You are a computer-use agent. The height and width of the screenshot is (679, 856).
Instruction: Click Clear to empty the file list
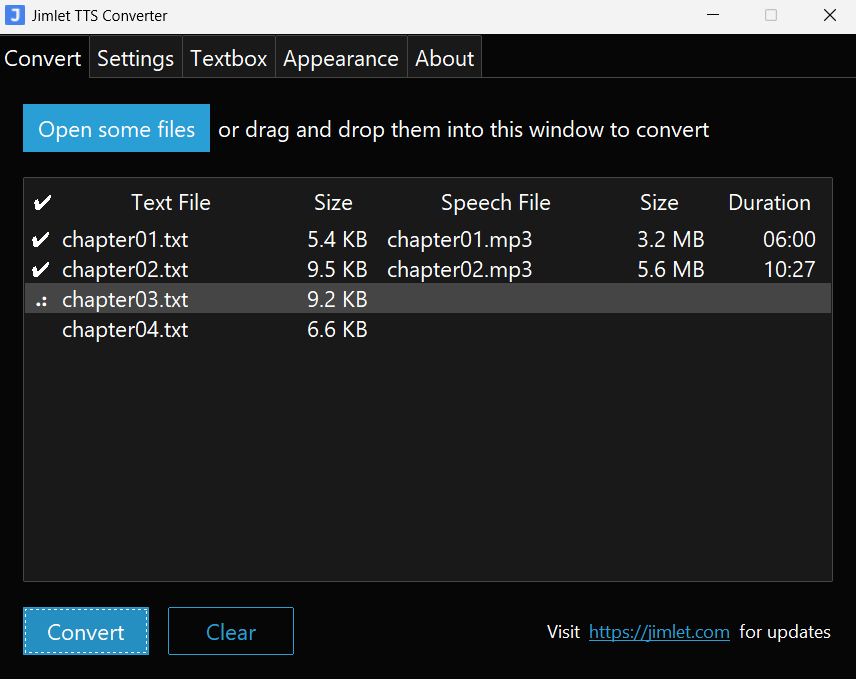point(230,631)
